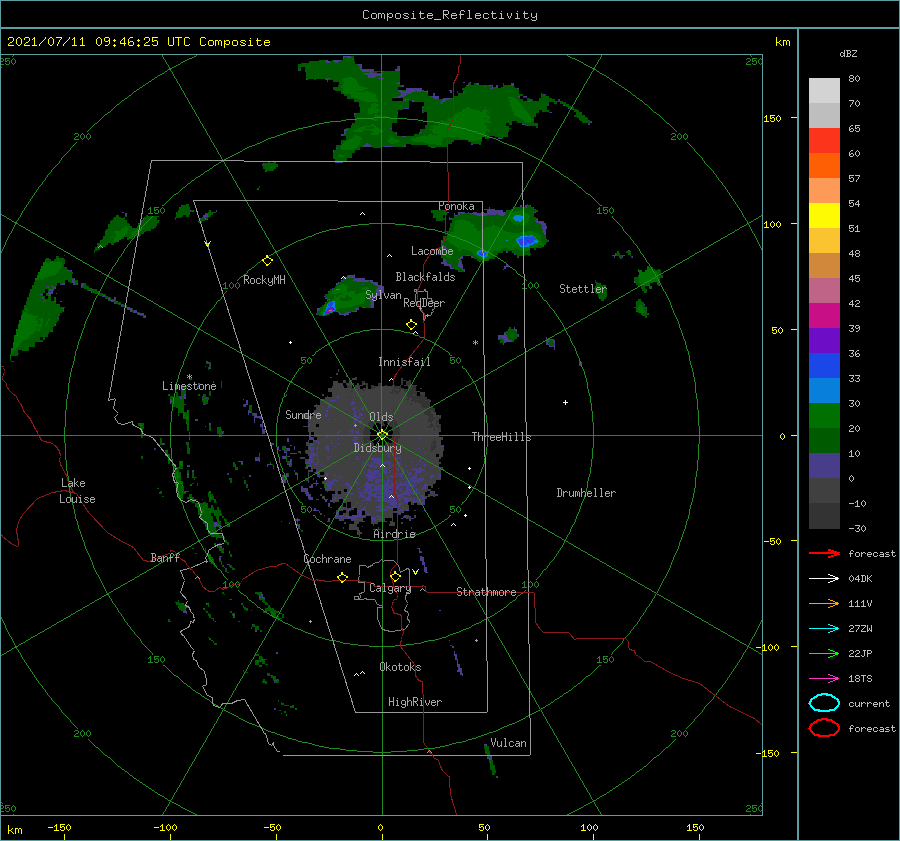Click the -150 label on bottom km axis
The image size is (900, 841).
click(59, 827)
